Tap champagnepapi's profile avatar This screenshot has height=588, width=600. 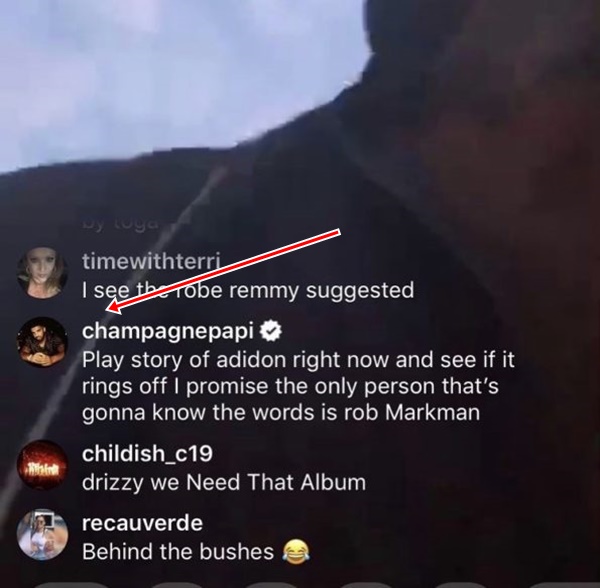click(x=42, y=342)
